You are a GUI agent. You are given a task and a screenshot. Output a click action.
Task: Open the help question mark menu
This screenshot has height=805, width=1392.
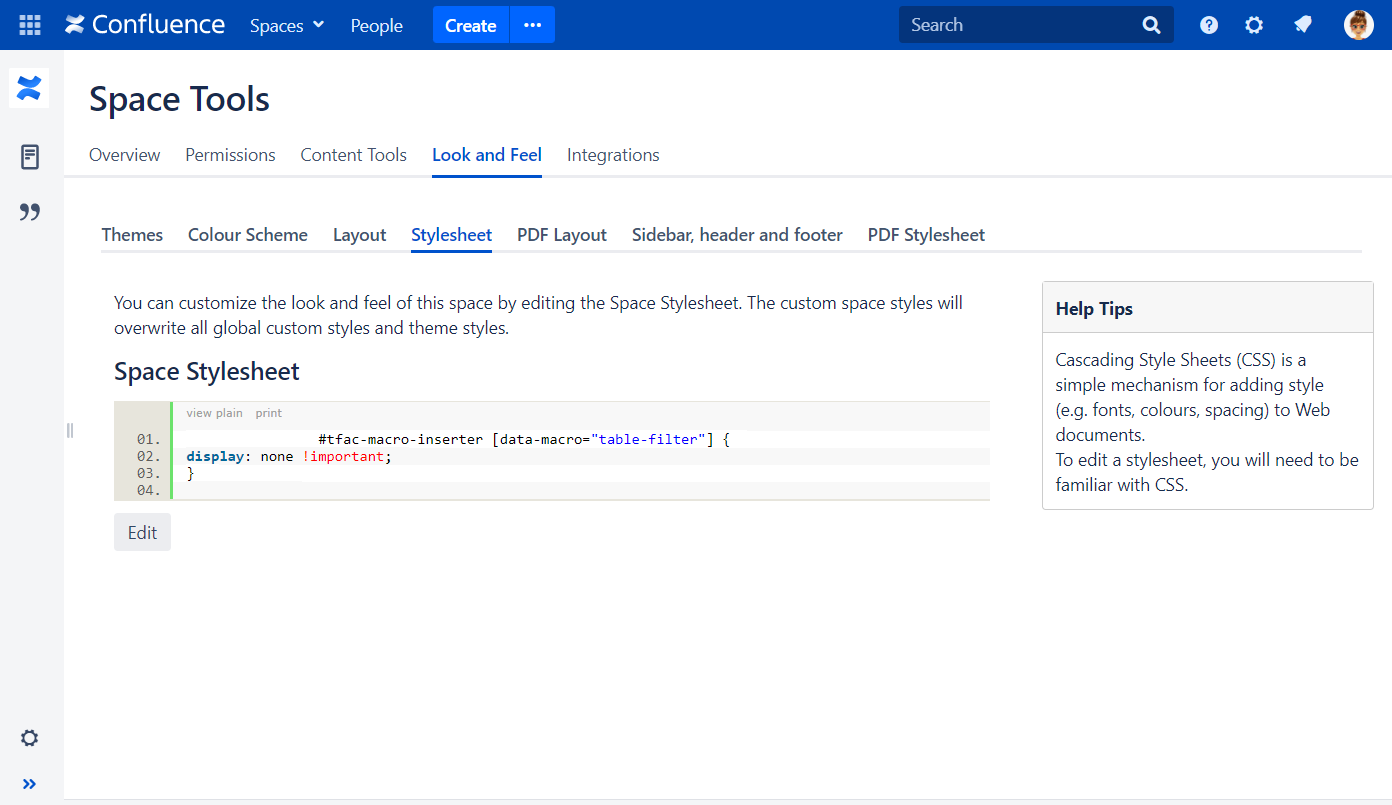[1209, 25]
